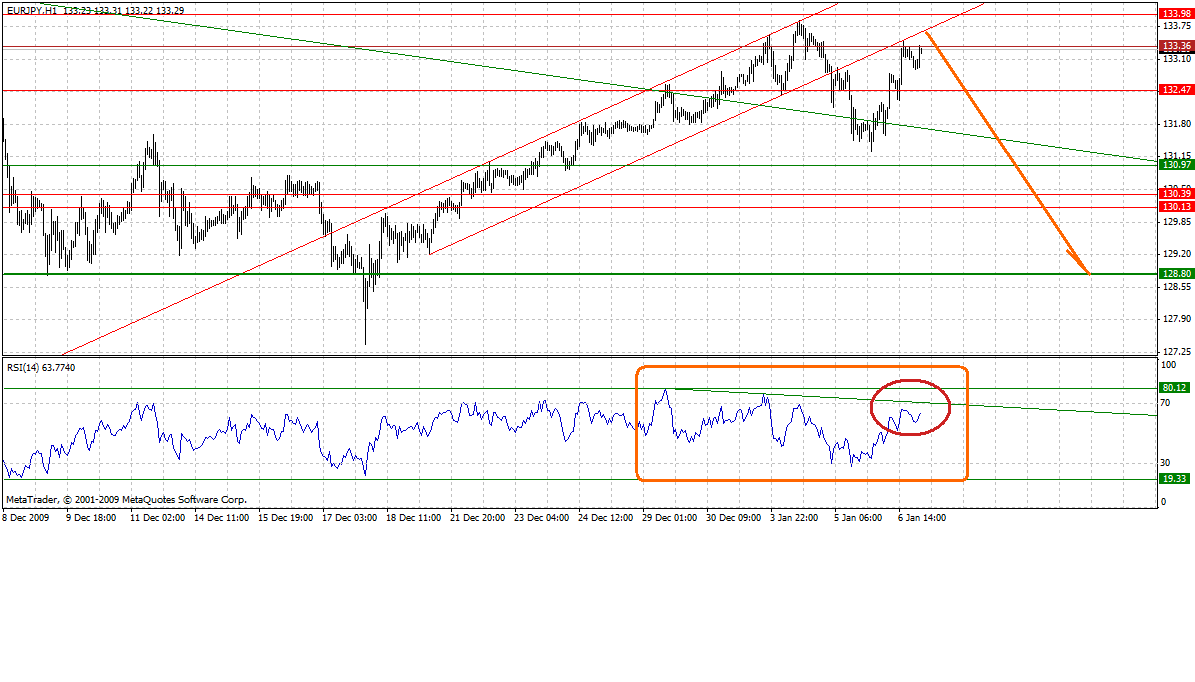Select the 19.33 RSI level label
Viewport: 1195px width, 682px height.
tap(1174, 479)
